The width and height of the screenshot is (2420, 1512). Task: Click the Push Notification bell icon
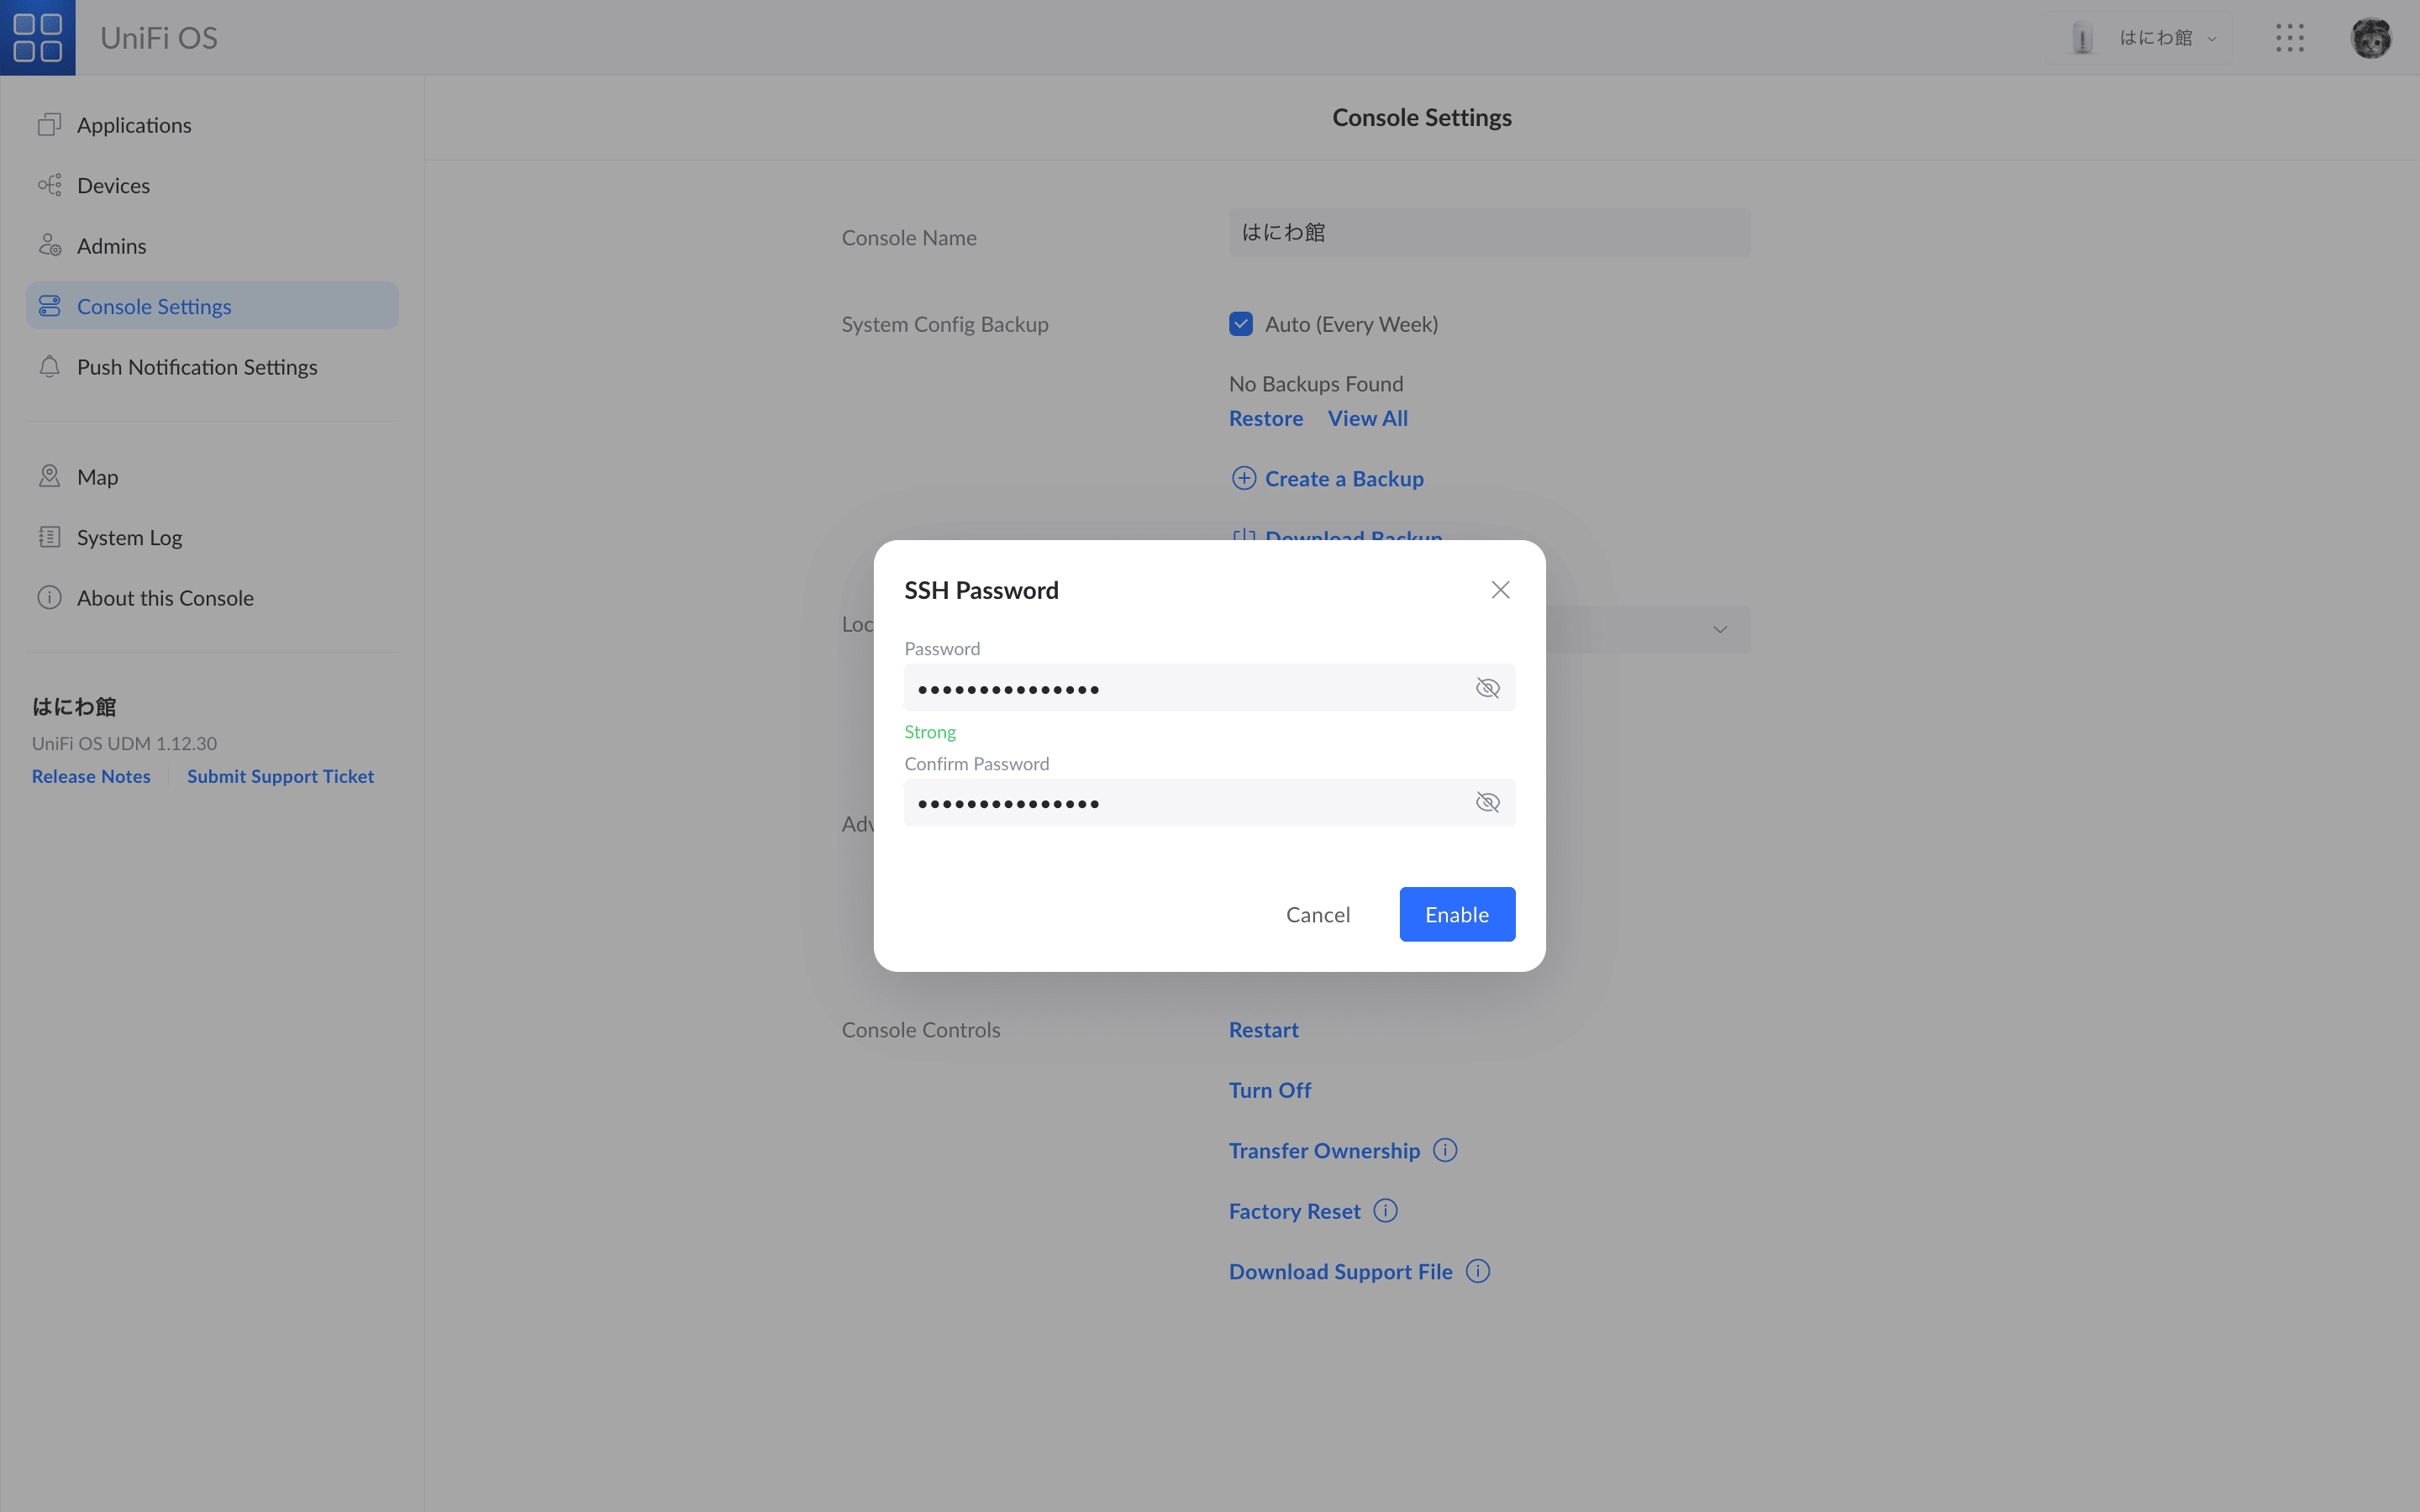(x=49, y=367)
